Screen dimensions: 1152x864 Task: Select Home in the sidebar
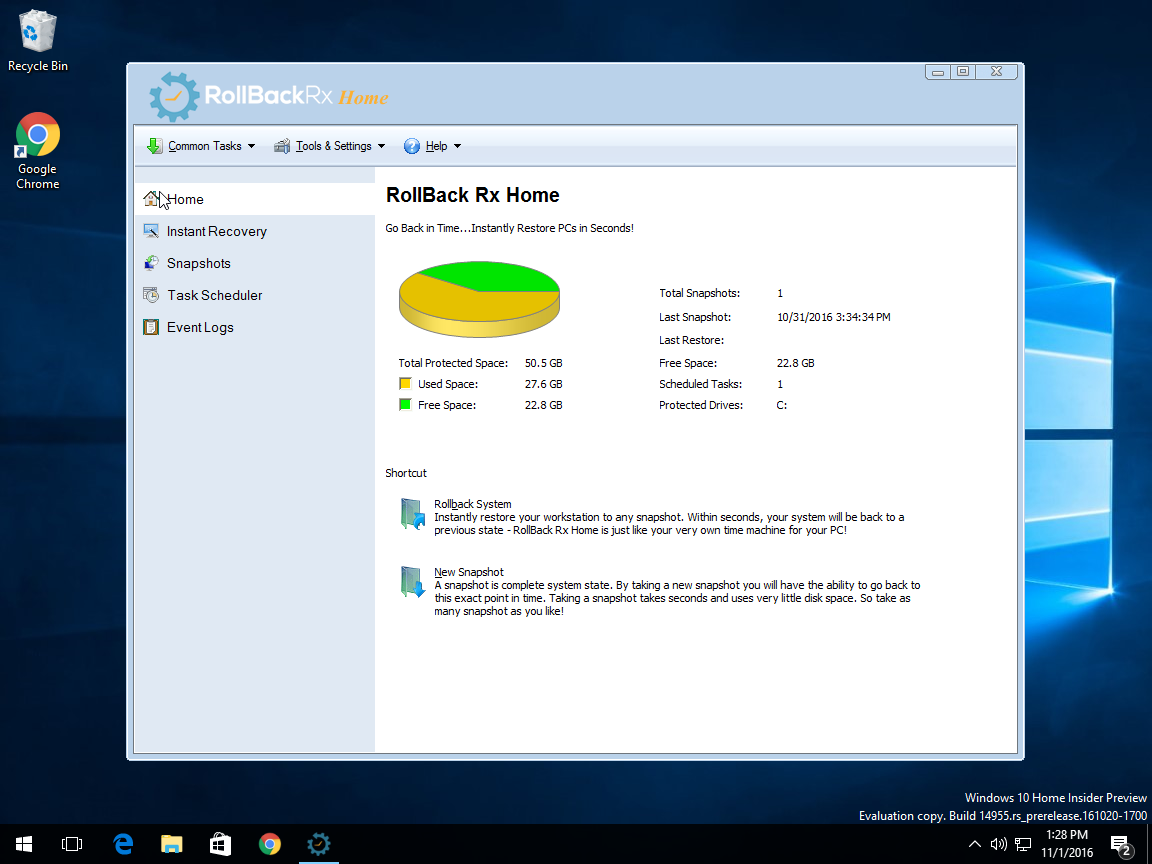(255, 199)
